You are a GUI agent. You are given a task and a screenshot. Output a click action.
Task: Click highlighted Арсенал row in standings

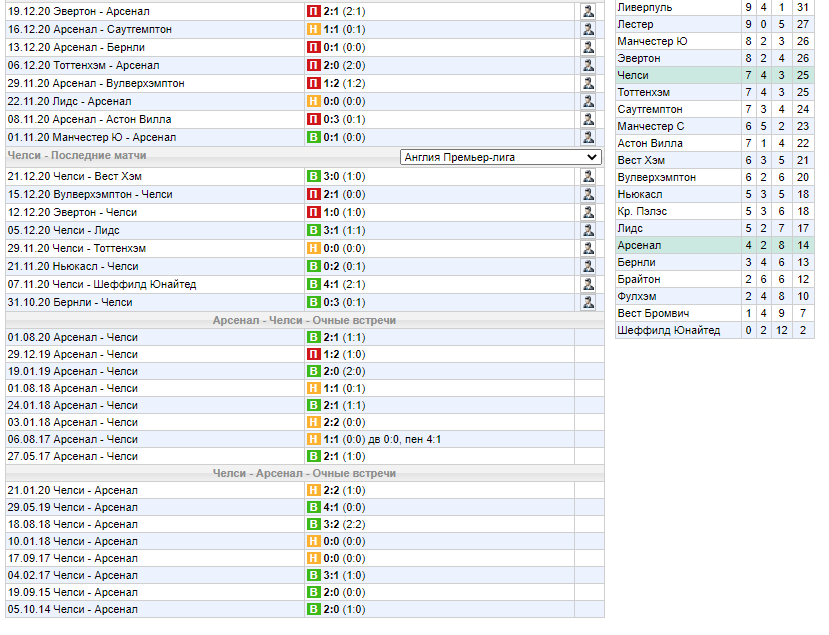point(715,245)
